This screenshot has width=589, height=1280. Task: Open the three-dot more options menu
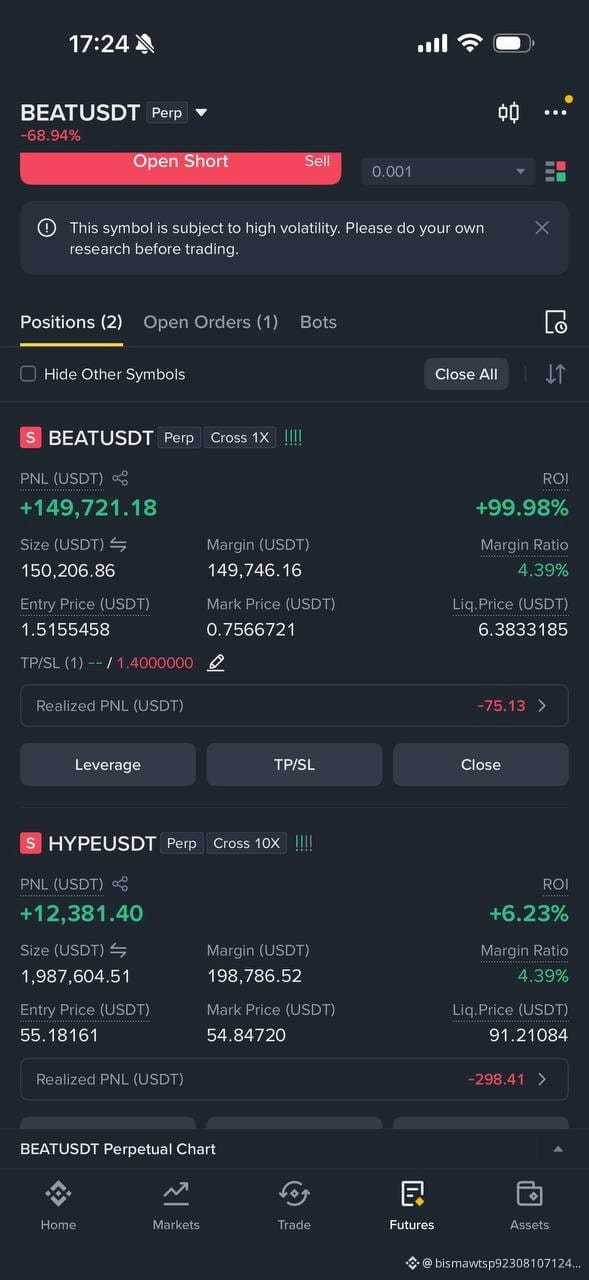(x=555, y=112)
